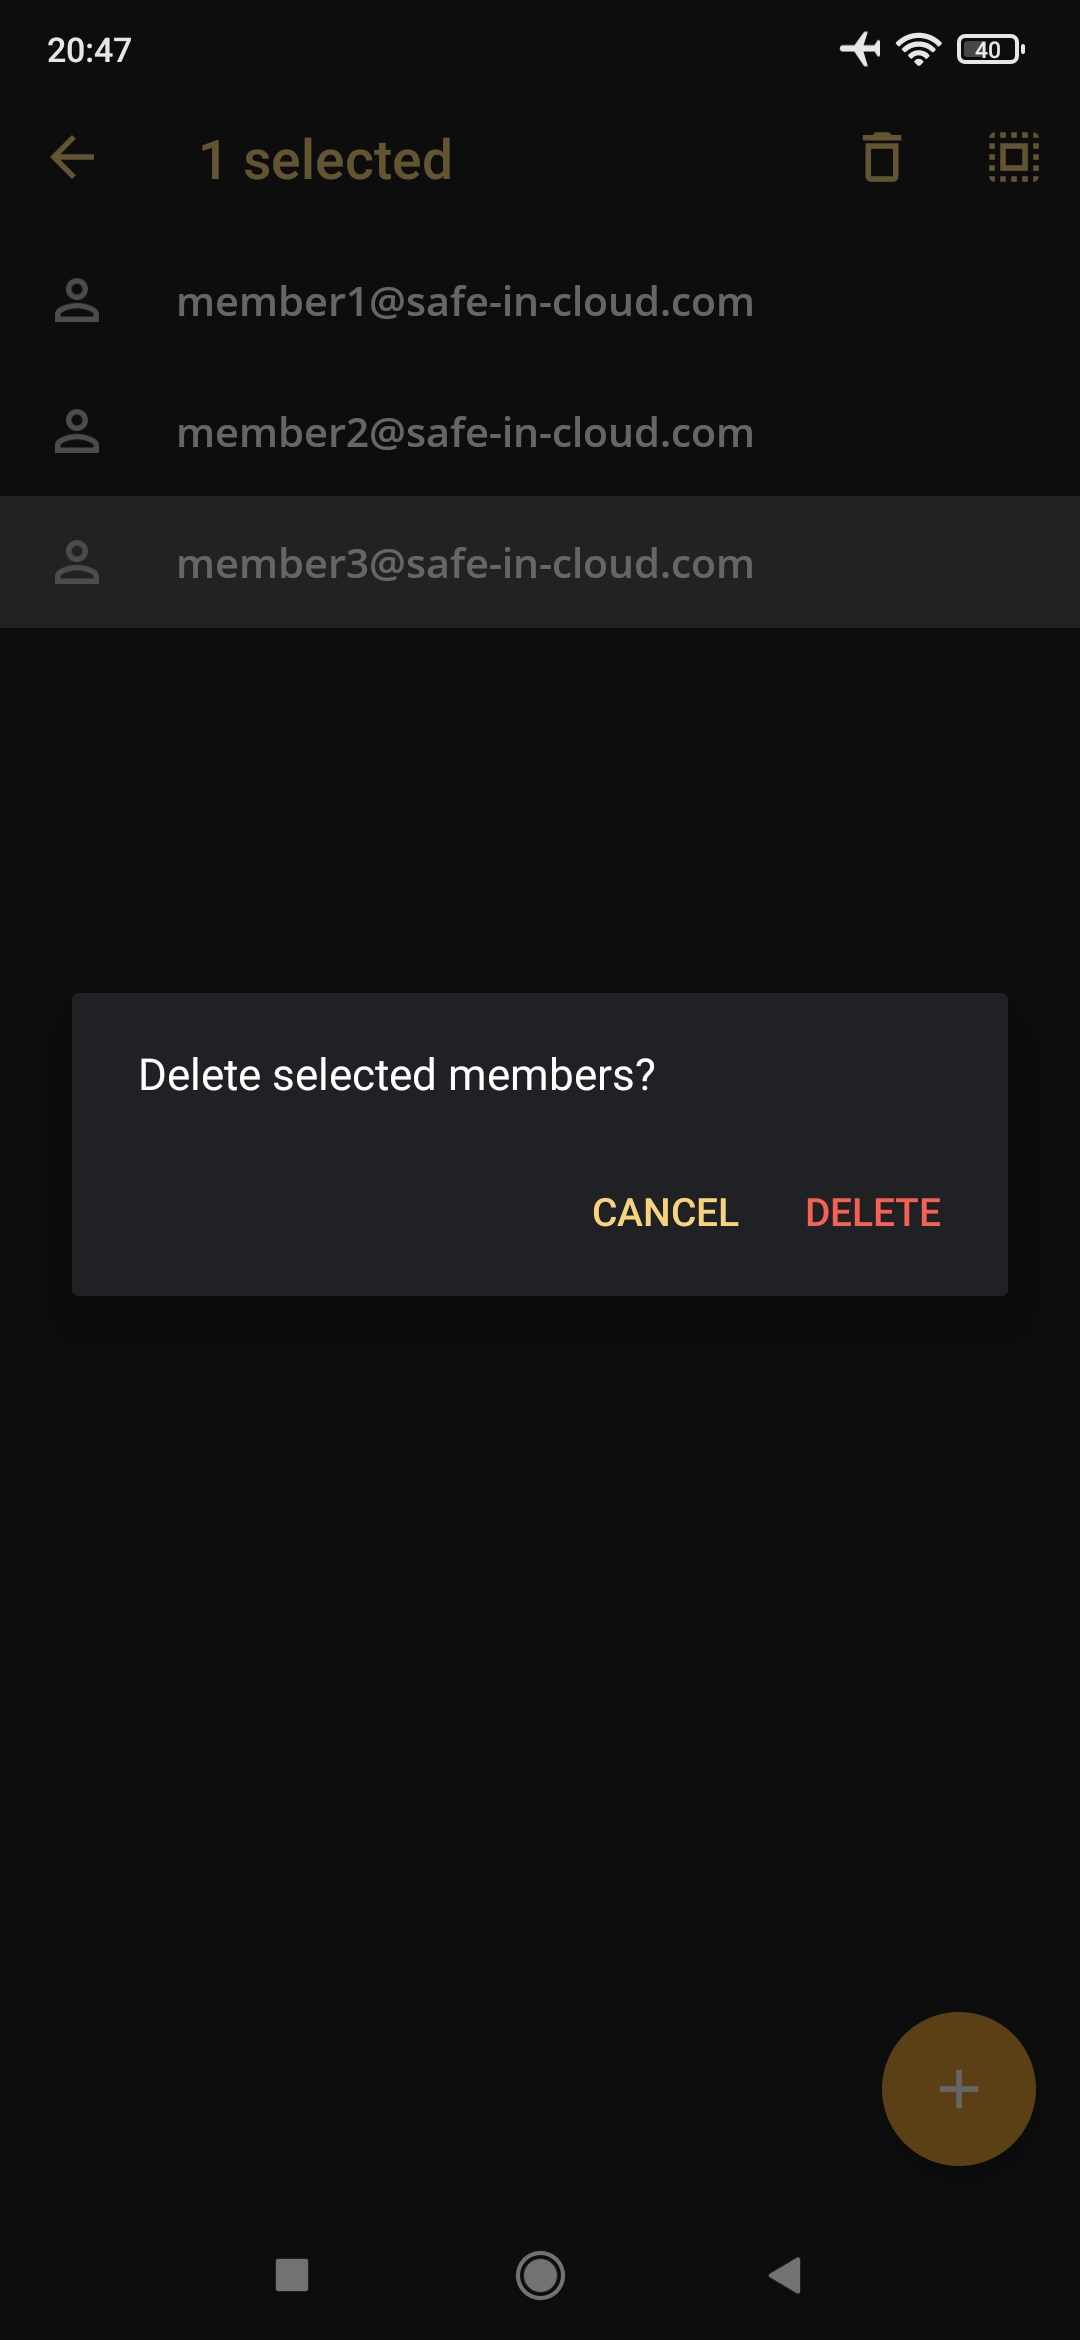Tap the recent apps square button
Image resolution: width=1080 pixels, height=2340 pixels.
tap(292, 2275)
